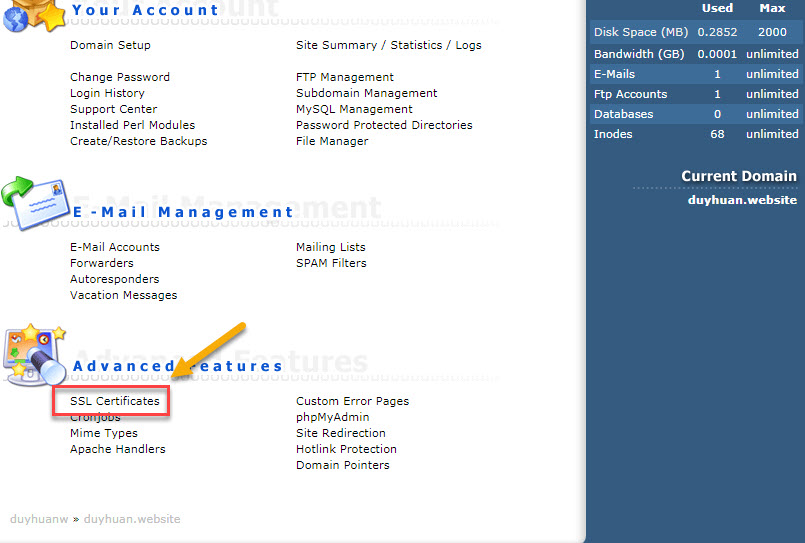This screenshot has height=543, width=805.
Task: Open SSL Certificates link
Action: [x=114, y=401]
